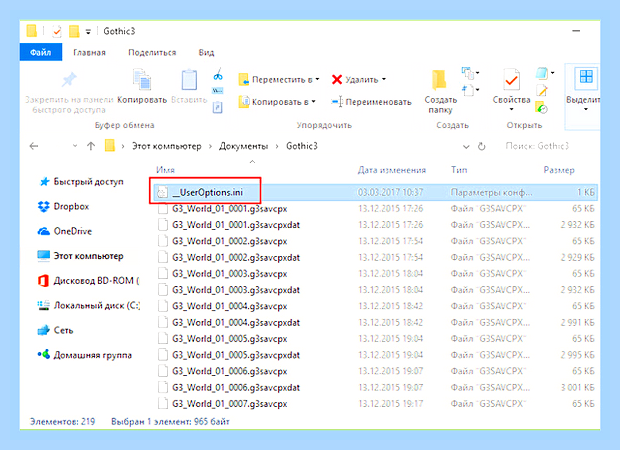Click the This PC (Этот компьютер) monitor icon

tap(43, 256)
